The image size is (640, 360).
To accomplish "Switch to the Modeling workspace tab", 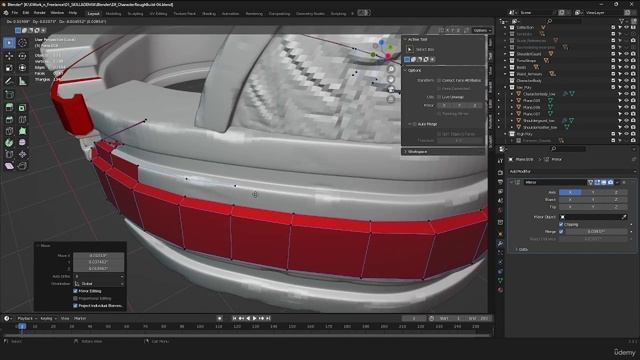I will tap(113, 13).
